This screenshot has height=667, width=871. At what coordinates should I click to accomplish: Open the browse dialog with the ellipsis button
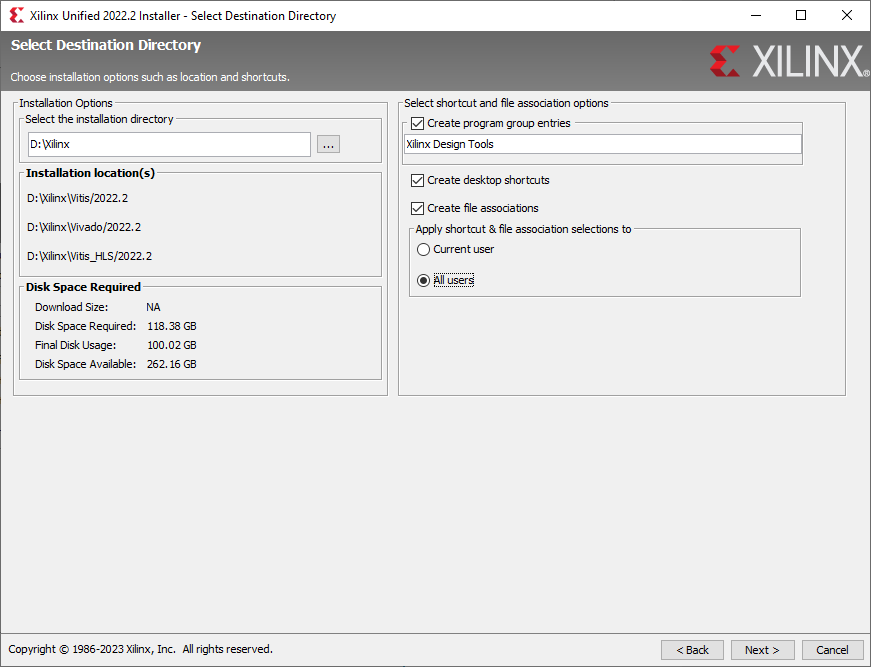click(329, 145)
